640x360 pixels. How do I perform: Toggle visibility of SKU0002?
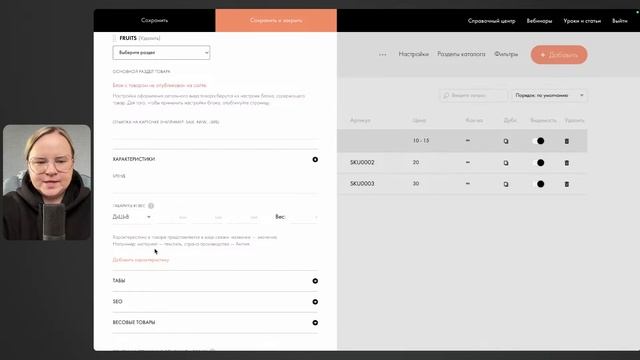[538, 162]
